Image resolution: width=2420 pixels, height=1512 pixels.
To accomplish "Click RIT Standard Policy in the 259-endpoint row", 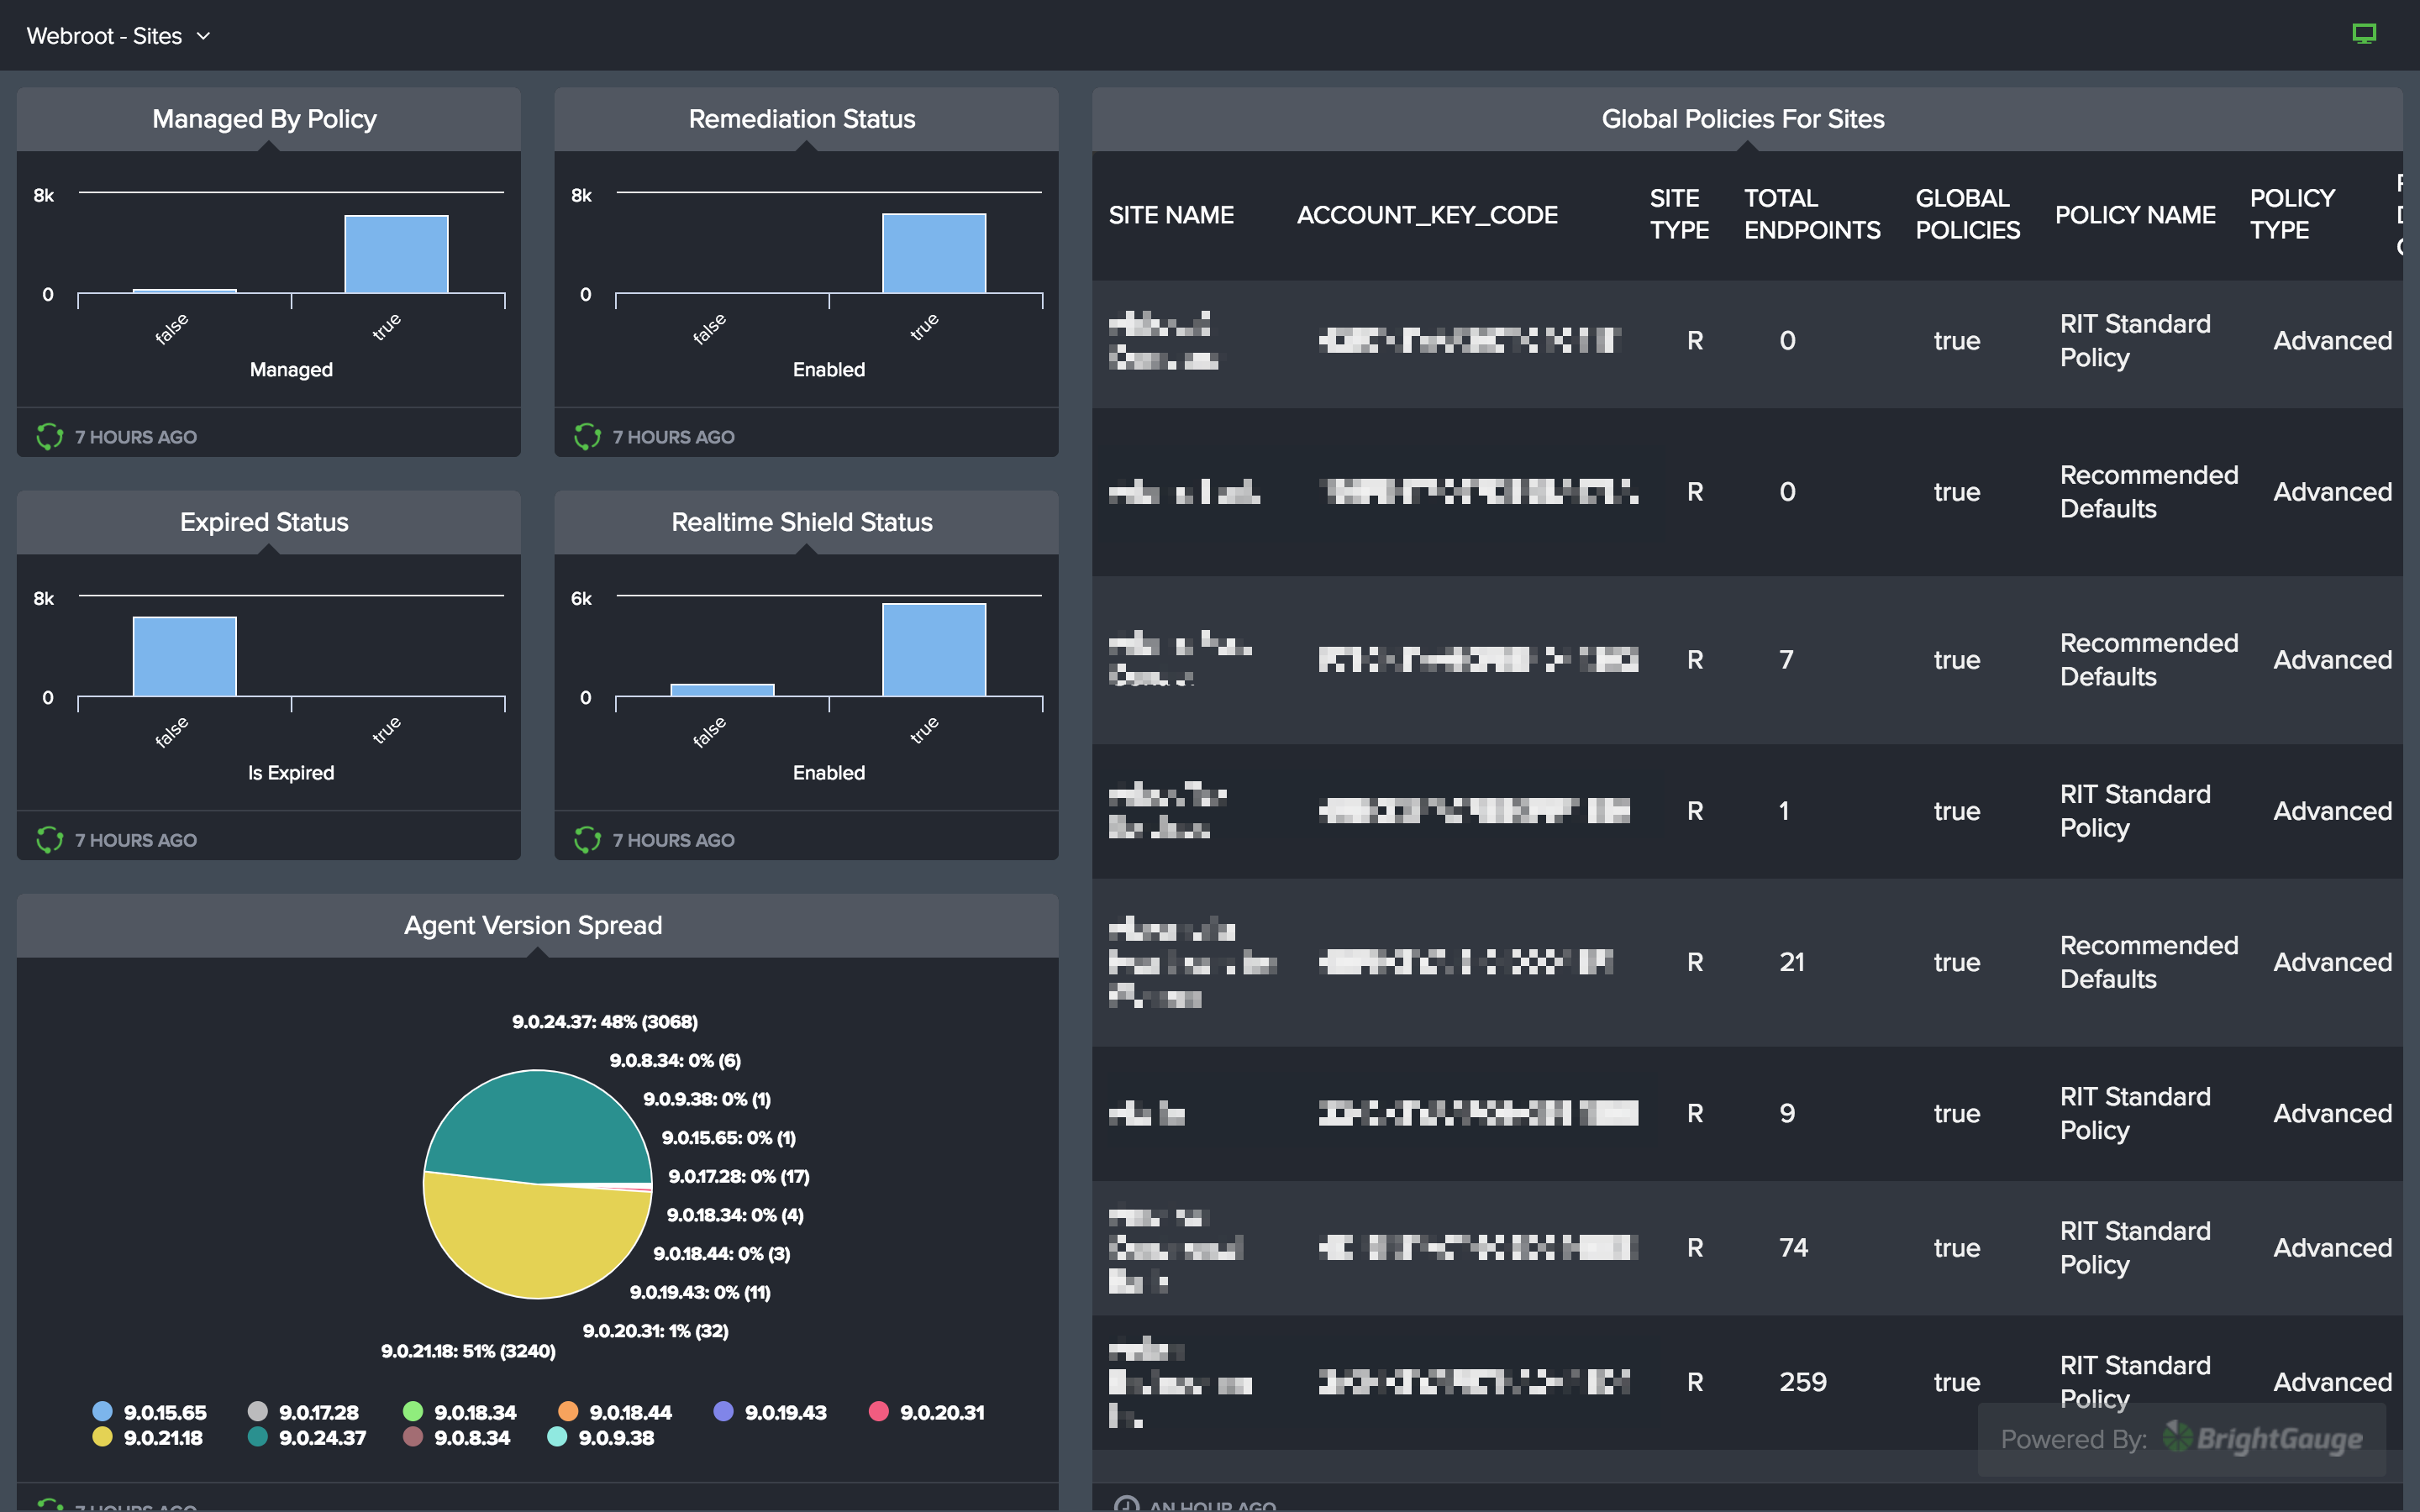I will (x=2135, y=1382).
